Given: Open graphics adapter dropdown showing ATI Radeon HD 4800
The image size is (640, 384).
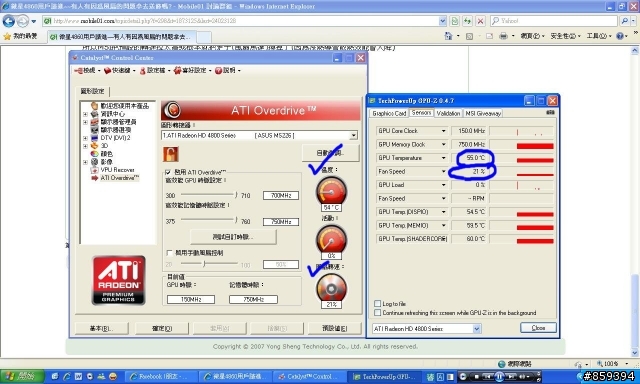Looking at the screenshot, I should 353,135.
